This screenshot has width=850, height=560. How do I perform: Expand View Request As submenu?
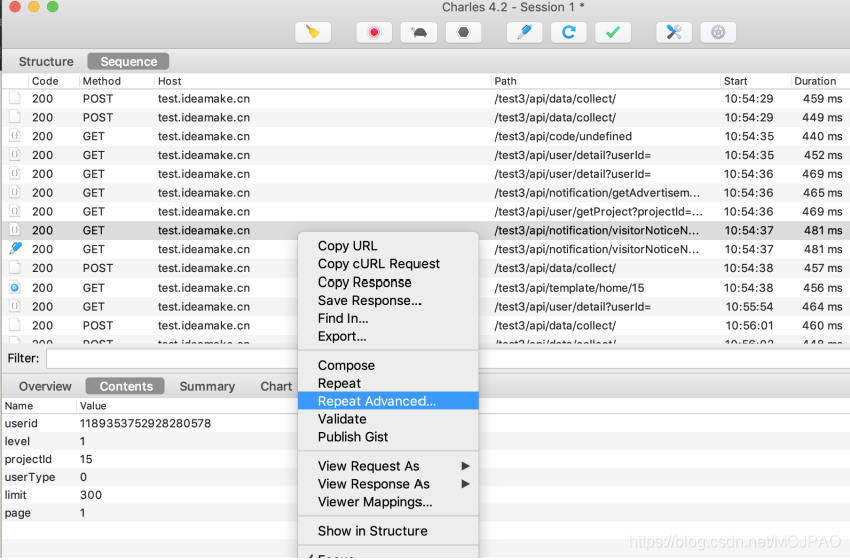(x=388, y=466)
